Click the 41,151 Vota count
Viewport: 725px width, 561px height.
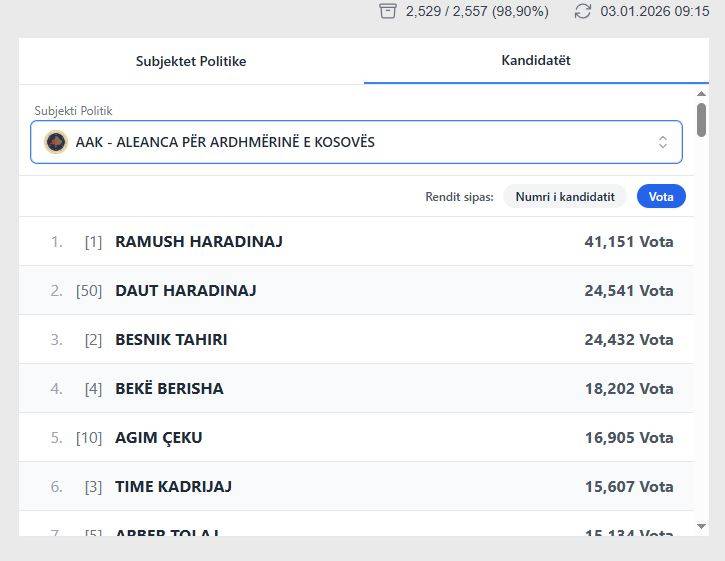pos(628,241)
